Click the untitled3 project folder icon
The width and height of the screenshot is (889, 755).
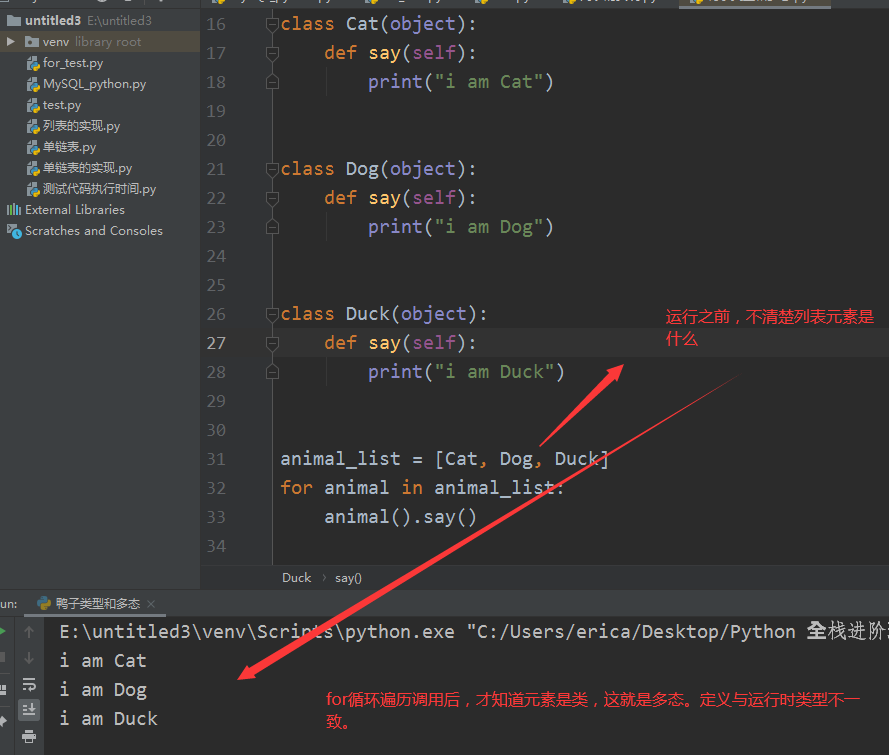pos(14,21)
